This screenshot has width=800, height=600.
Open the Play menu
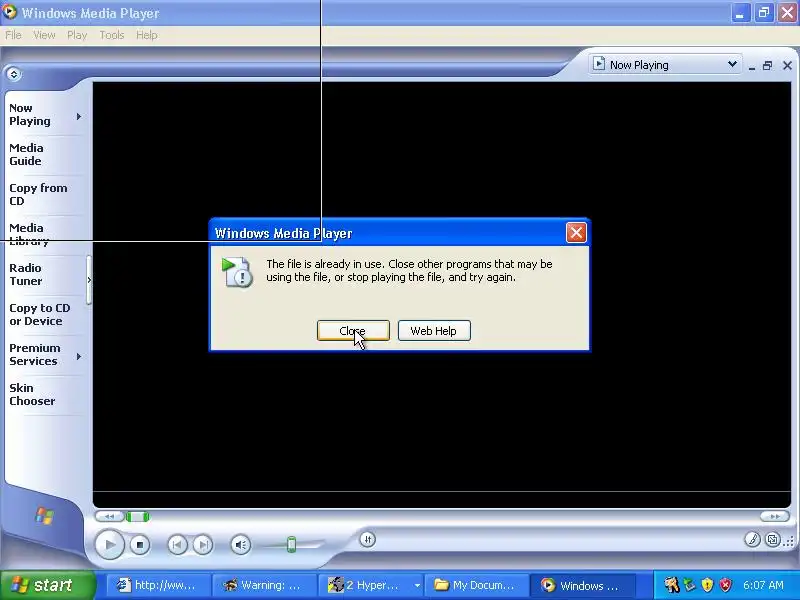(77, 35)
